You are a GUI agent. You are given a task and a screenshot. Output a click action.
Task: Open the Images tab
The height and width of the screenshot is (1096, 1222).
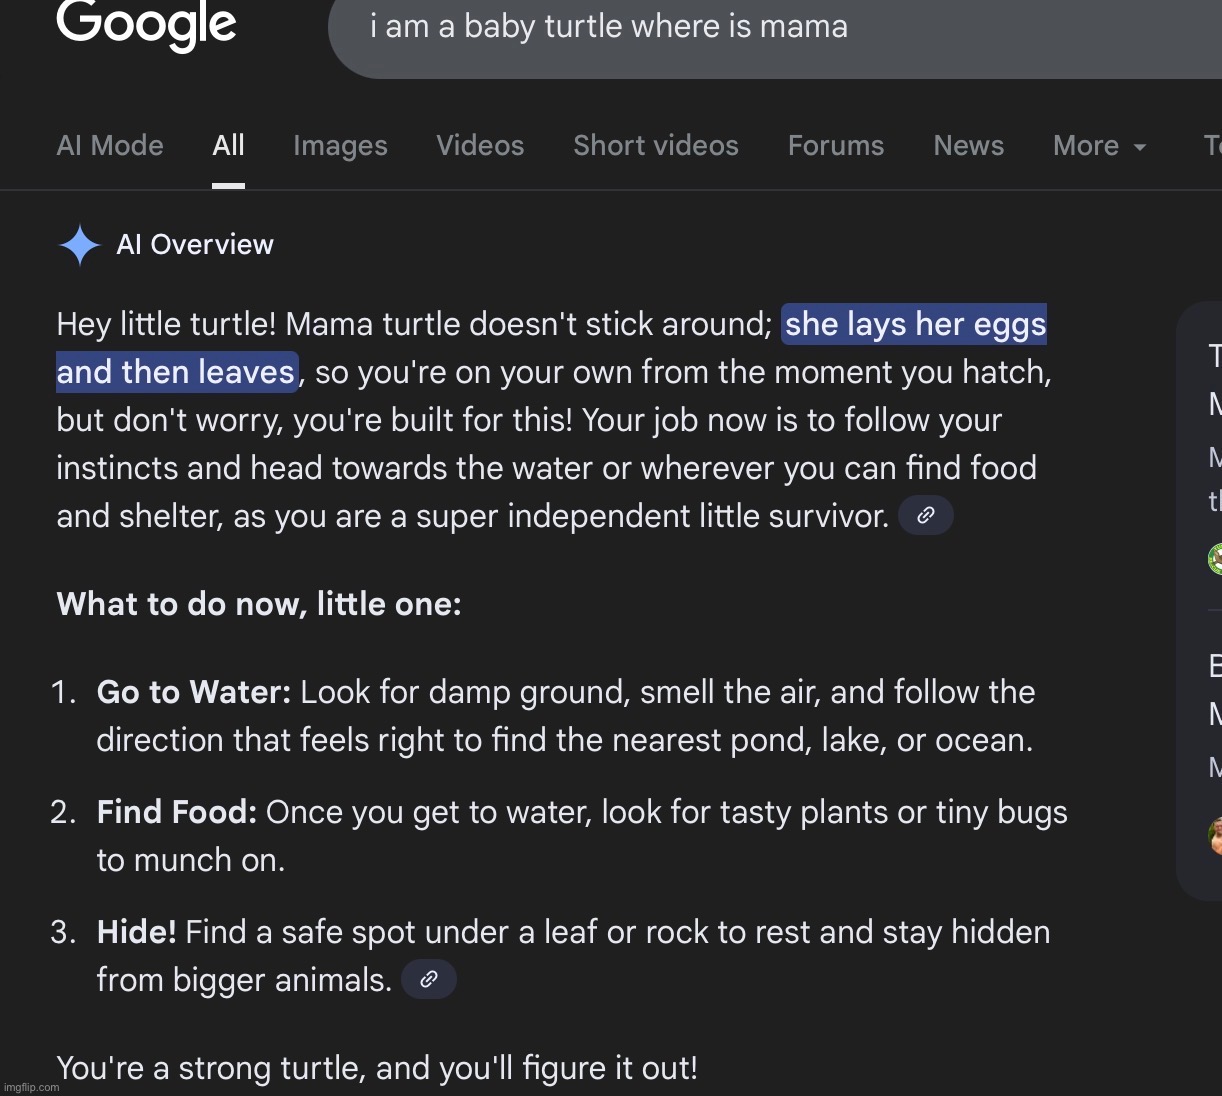[x=340, y=146]
